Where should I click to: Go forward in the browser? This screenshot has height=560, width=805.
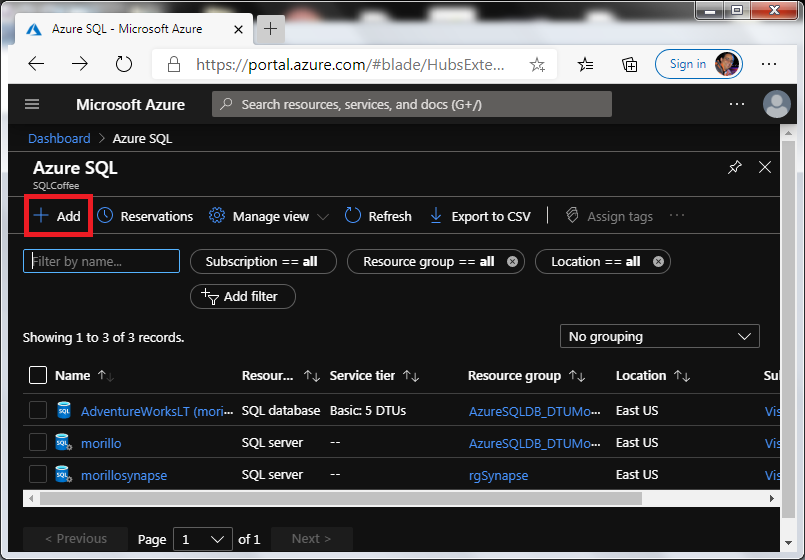pyautogui.click(x=80, y=64)
